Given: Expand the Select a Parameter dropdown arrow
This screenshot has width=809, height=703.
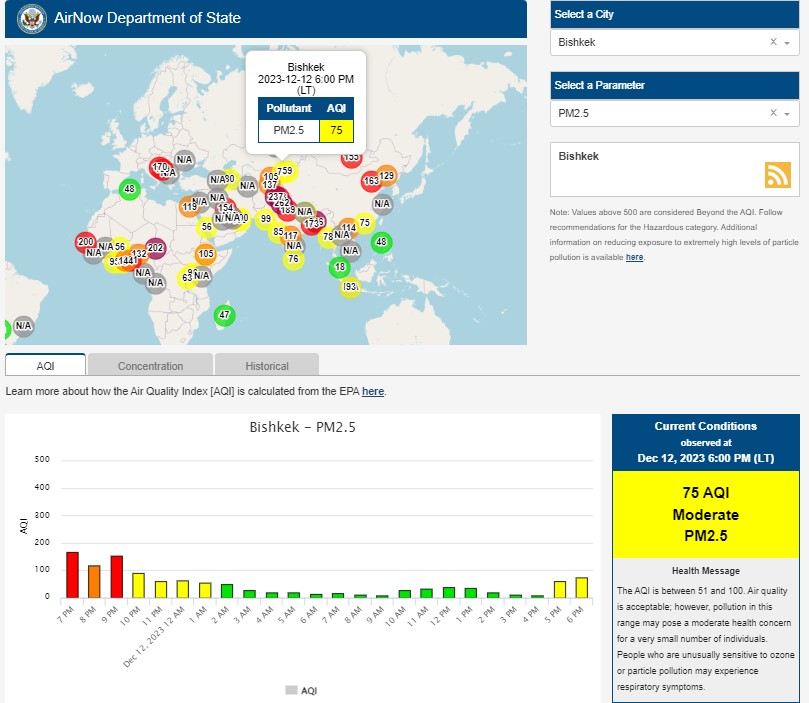Looking at the screenshot, I should (x=787, y=113).
